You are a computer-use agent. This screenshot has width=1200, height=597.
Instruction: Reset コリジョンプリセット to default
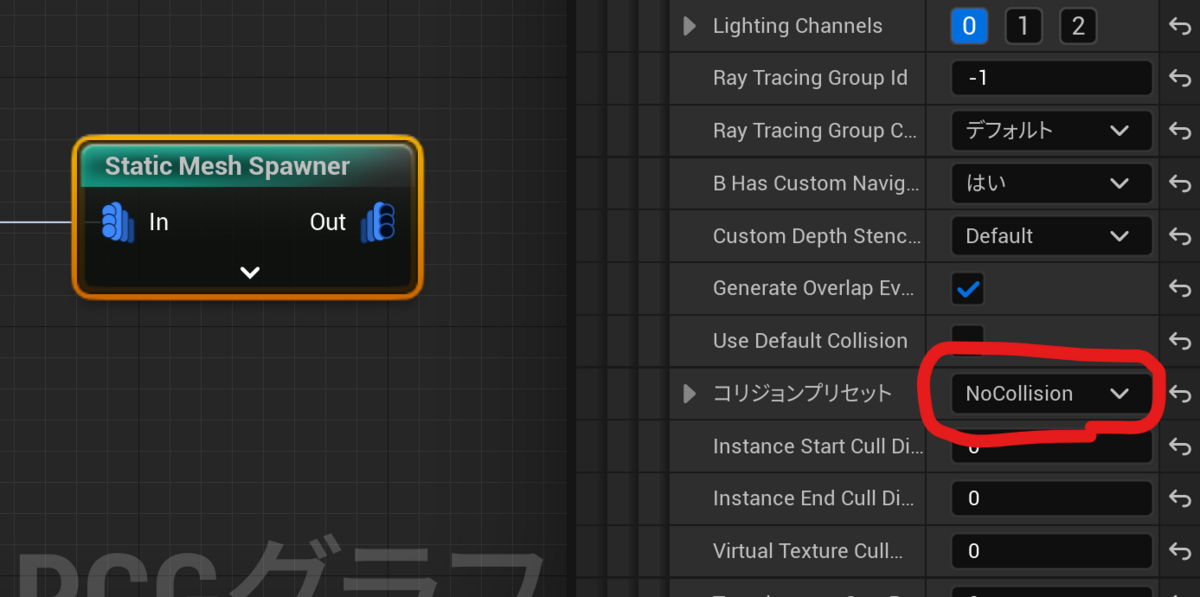point(1179,394)
